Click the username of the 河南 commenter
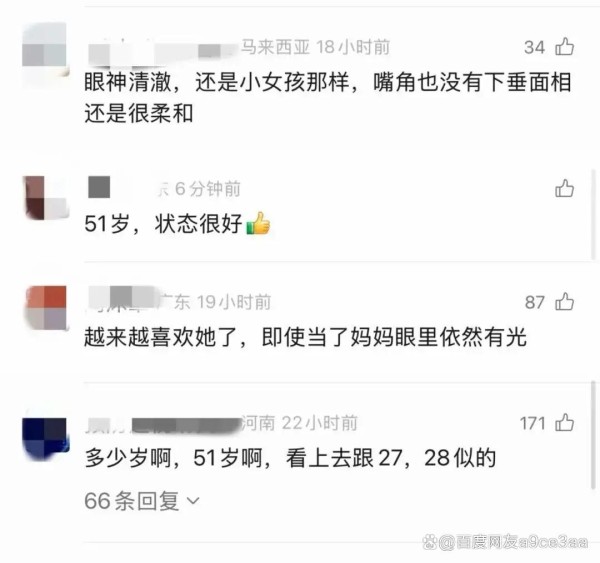 click(x=163, y=425)
